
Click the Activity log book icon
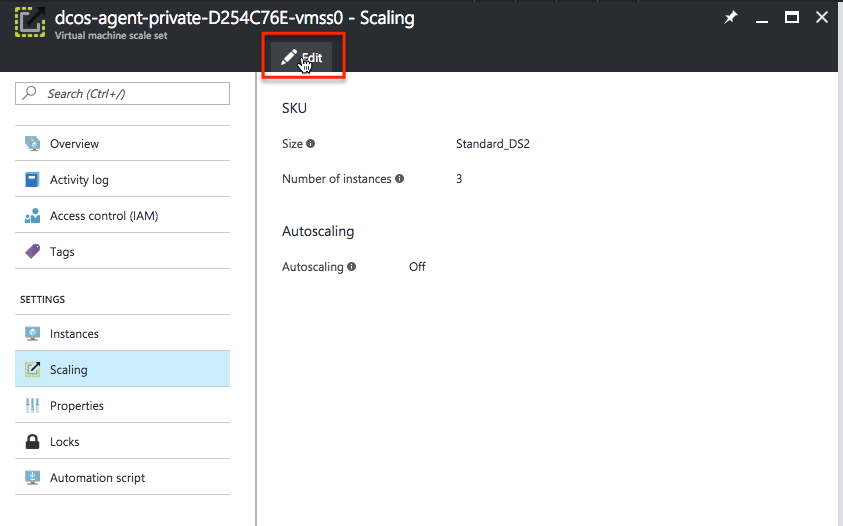coord(32,179)
